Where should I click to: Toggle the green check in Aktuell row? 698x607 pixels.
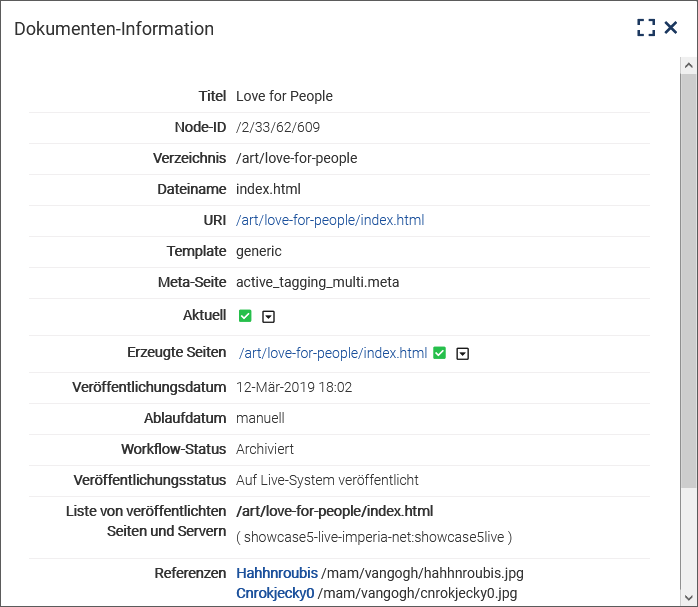(245, 316)
